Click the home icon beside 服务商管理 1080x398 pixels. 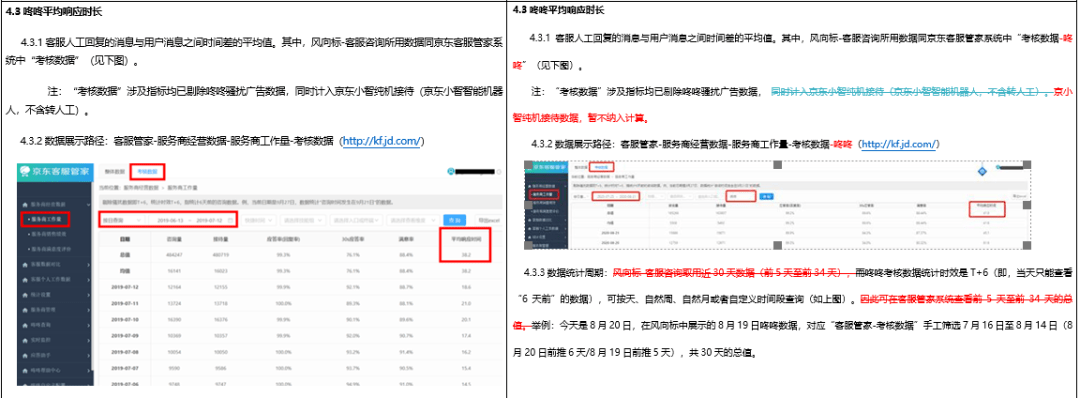tap(25, 309)
